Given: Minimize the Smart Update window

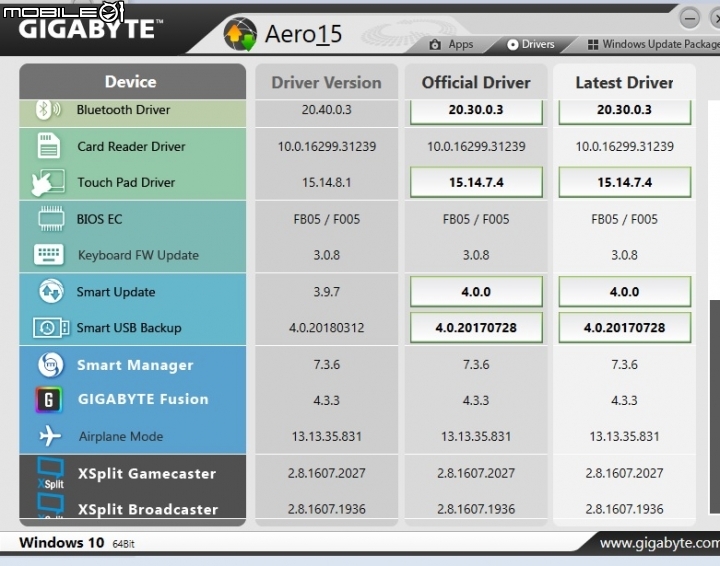Looking at the screenshot, I should click(689, 19).
